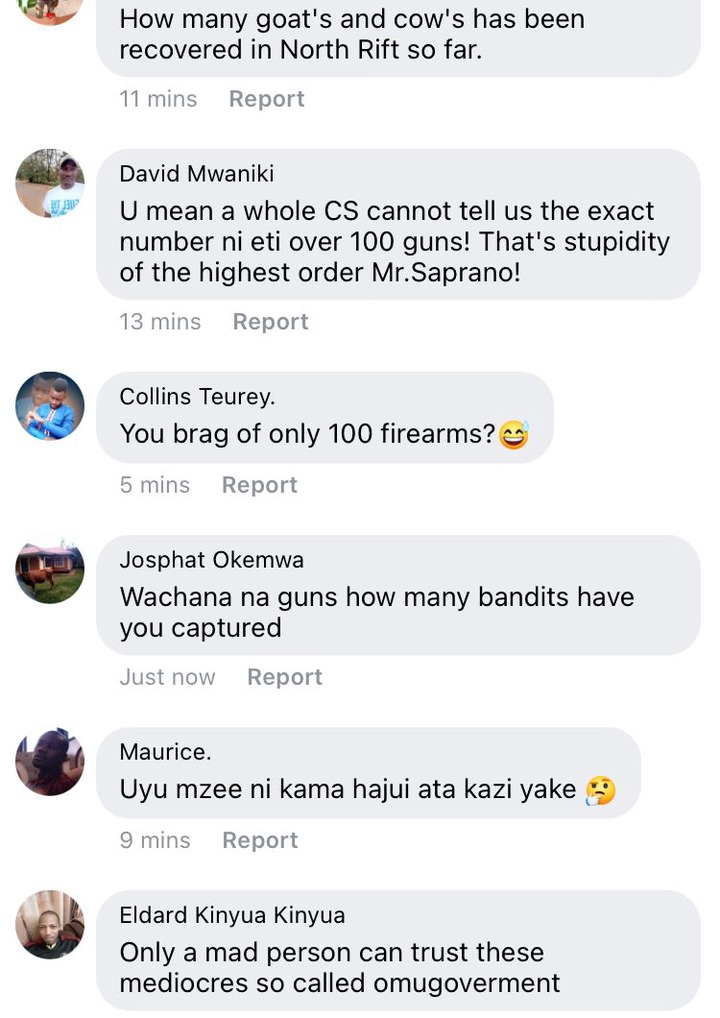Image resolution: width=720 pixels, height=1018 pixels.
Task: Open Collins Teurey's profile avatar
Action: 50,406
